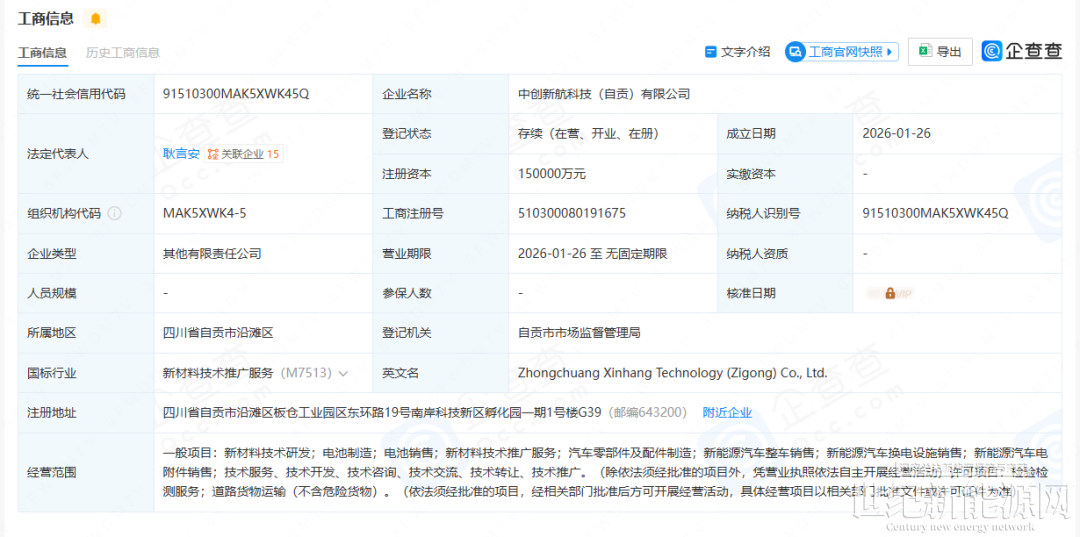Select the 工商信息 tab
The width and height of the screenshot is (1080, 537).
(42, 52)
